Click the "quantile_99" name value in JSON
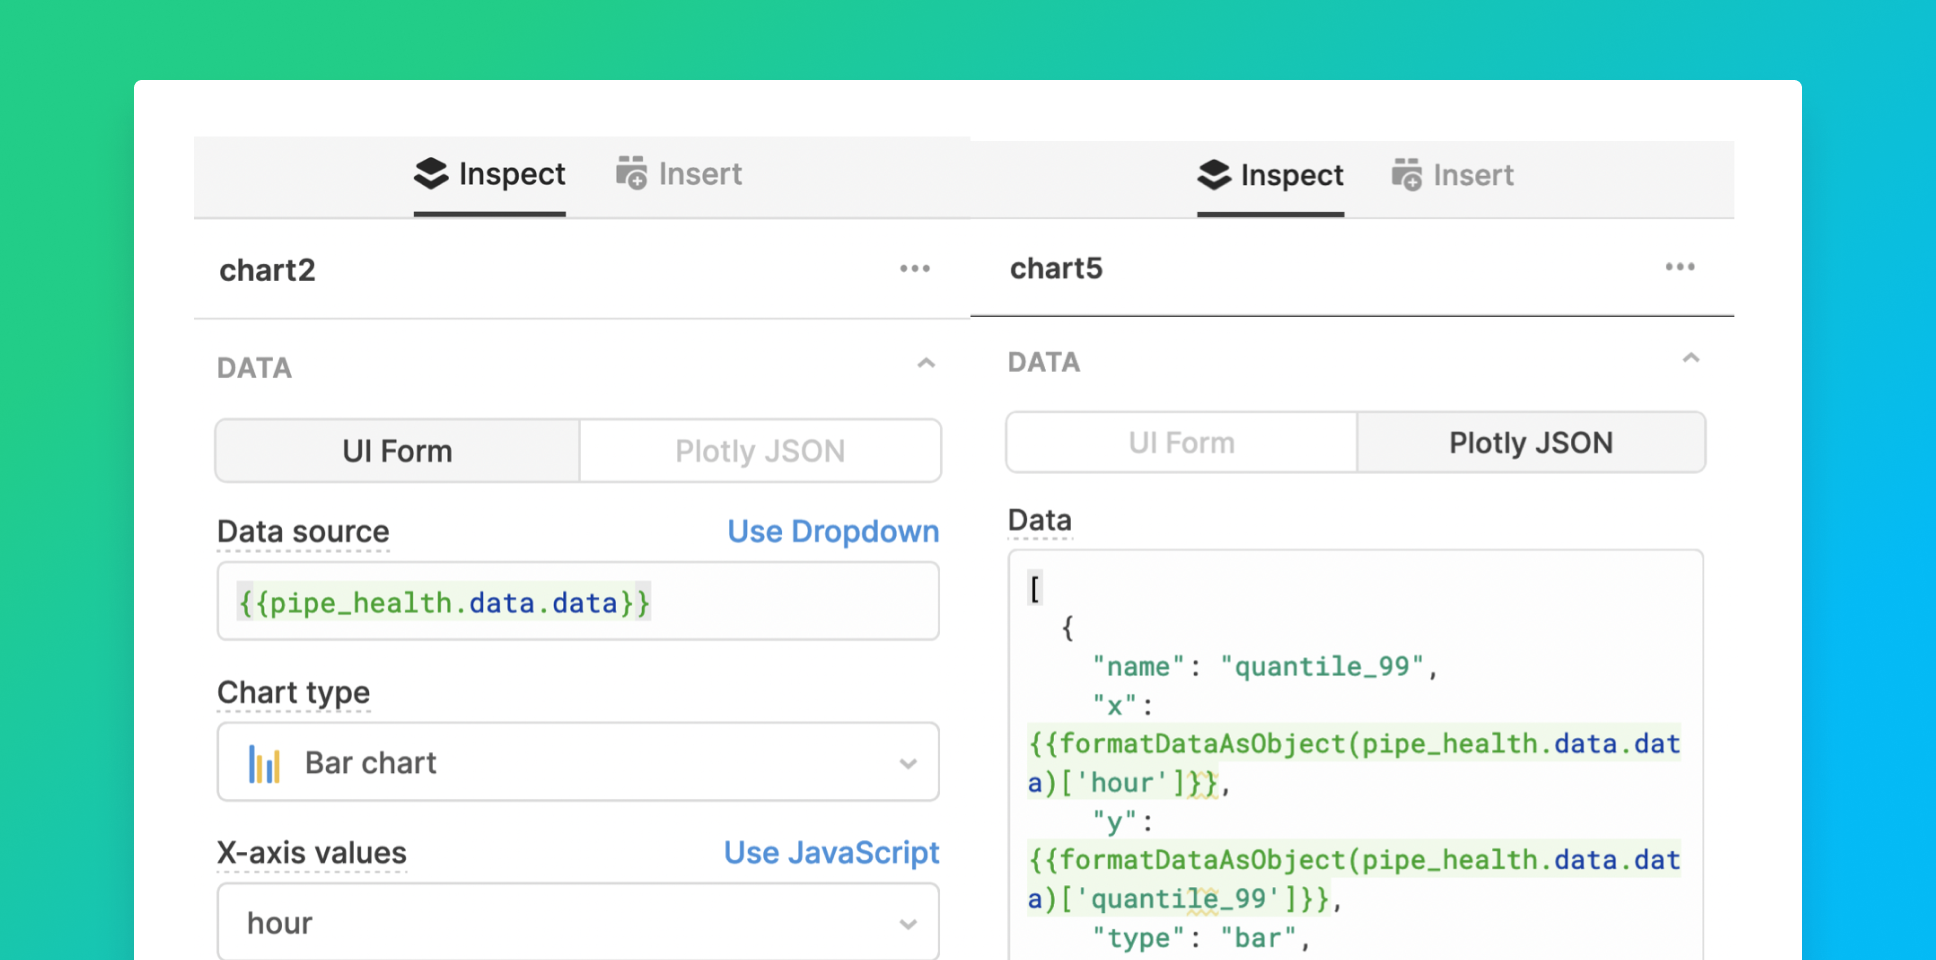 point(1321,666)
